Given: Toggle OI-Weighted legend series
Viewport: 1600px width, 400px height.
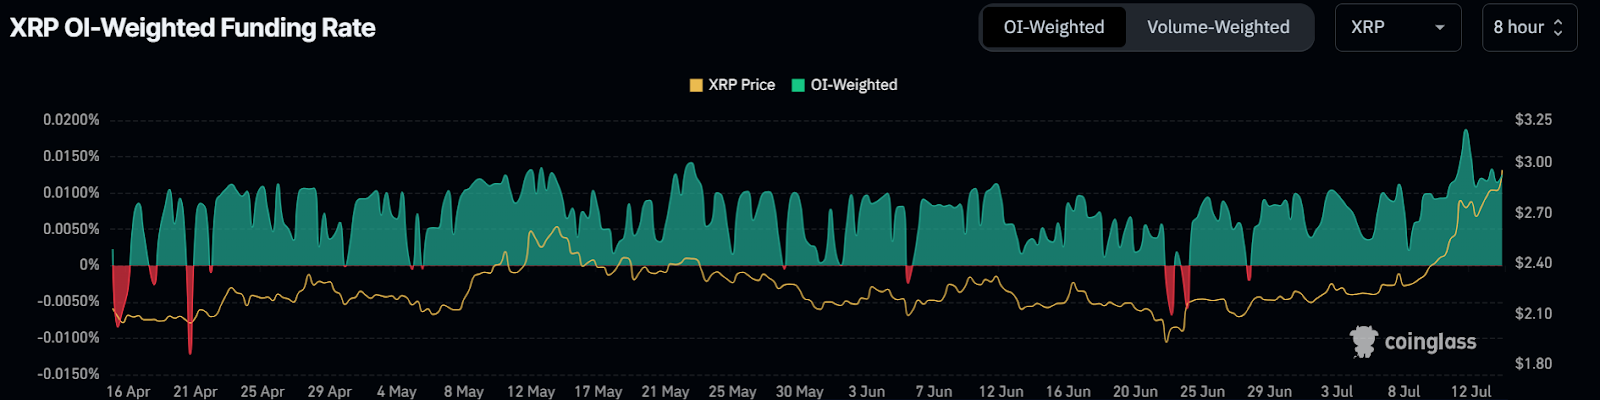Looking at the screenshot, I should tap(844, 85).
